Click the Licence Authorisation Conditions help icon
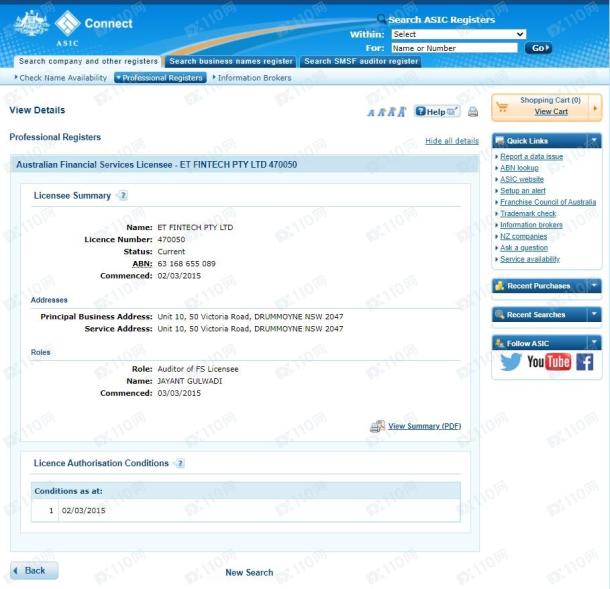This screenshot has height=589, width=610. [x=180, y=464]
